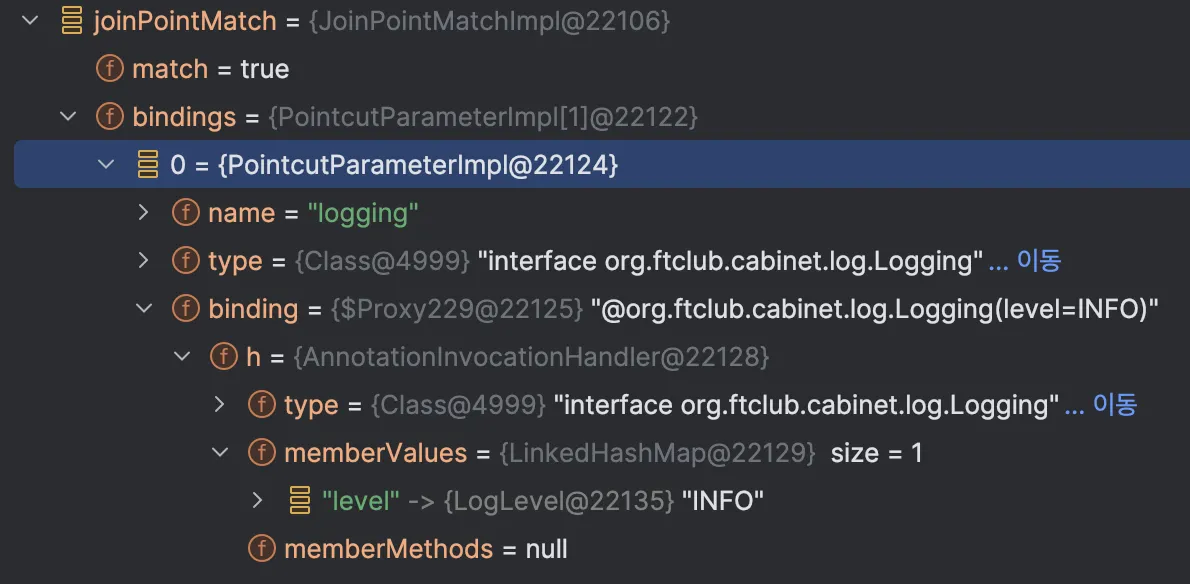
Task: Click the field icon beside memberValues
Action: 262,453
